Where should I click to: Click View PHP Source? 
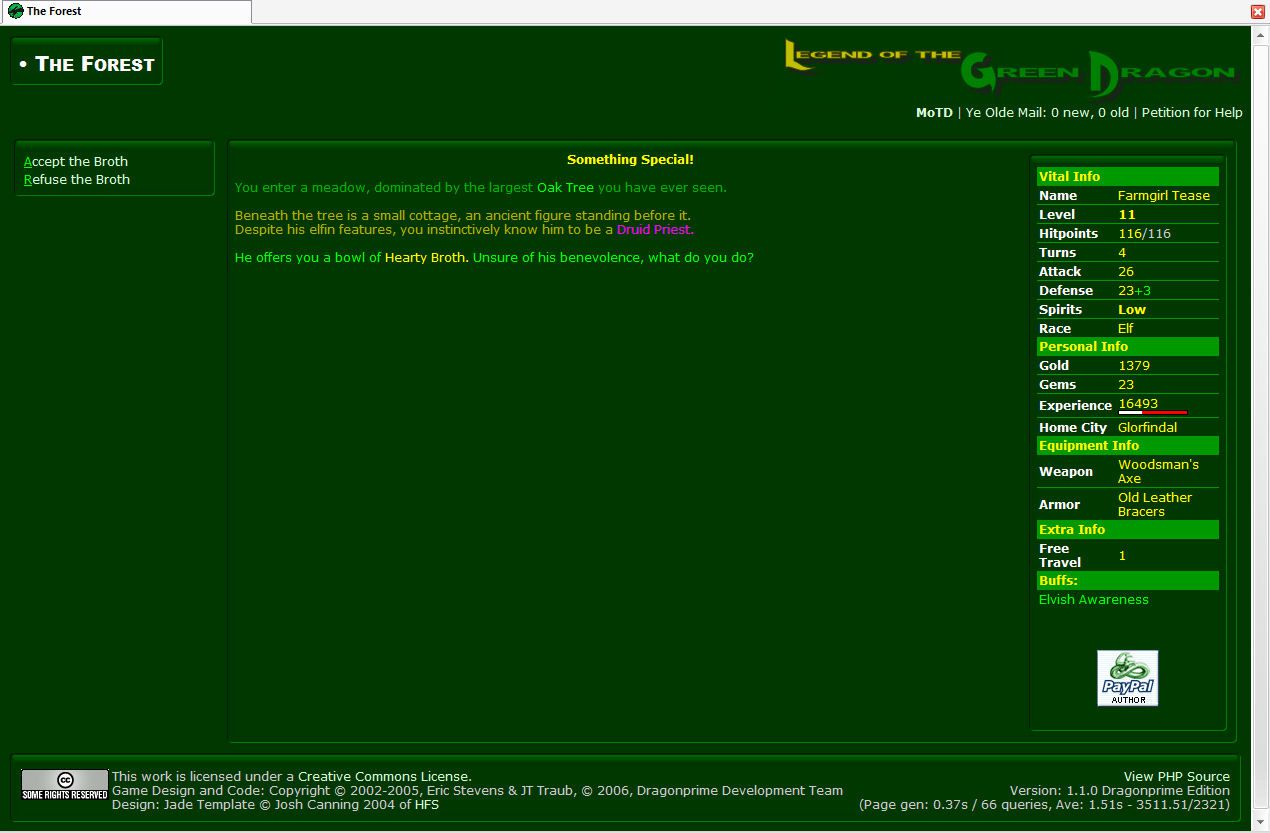pos(1176,777)
